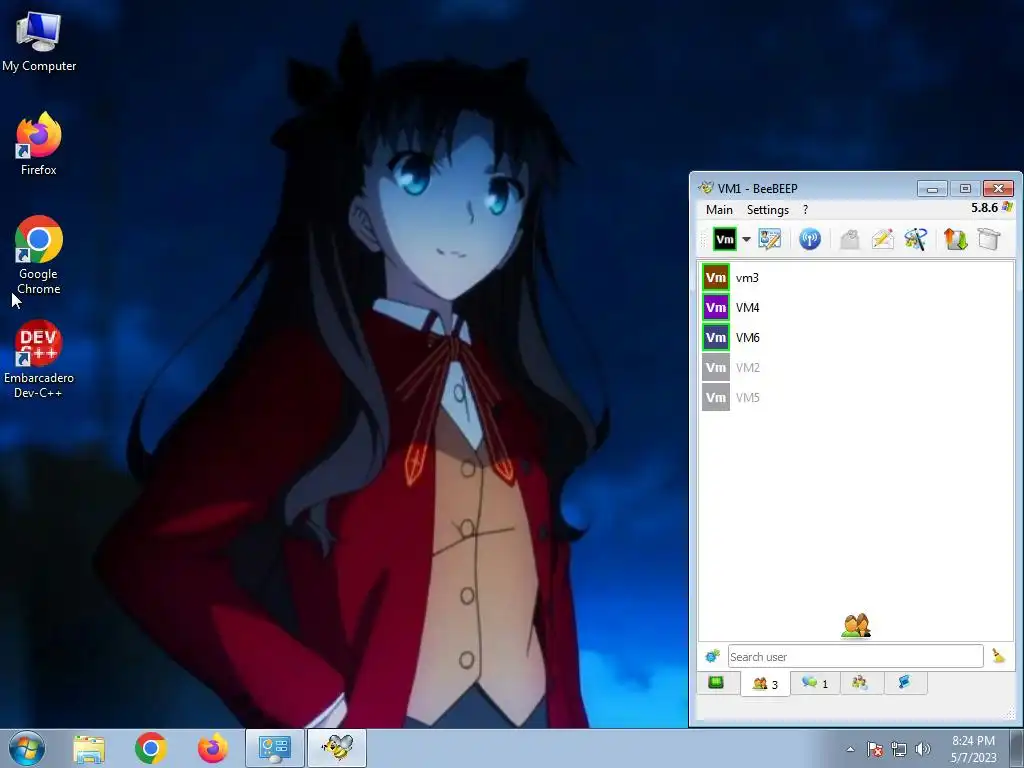Click the Action Center flag tray icon
1024x768 pixels.
tap(874, 749)
